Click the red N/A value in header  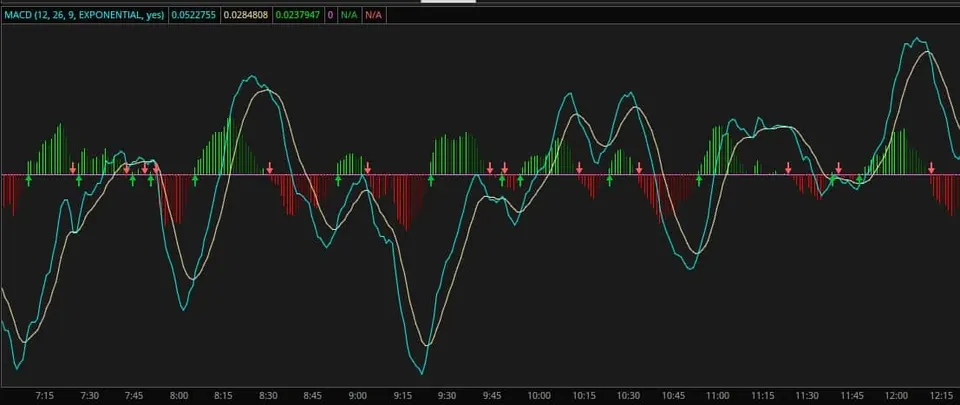(373, 15)
